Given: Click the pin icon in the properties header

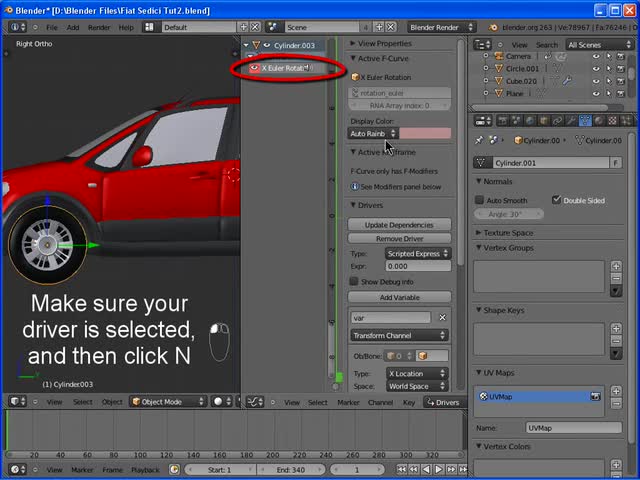Looking at the screenshot, I should pos(480,140).
